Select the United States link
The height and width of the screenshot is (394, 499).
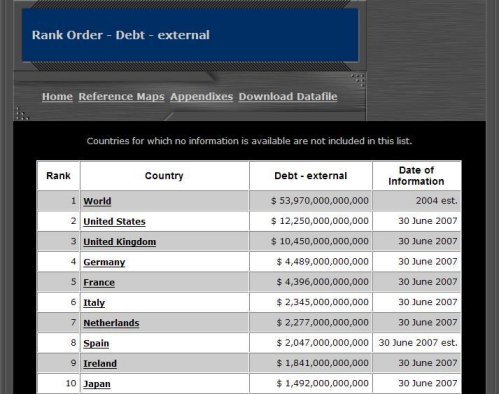click(114, 221)
